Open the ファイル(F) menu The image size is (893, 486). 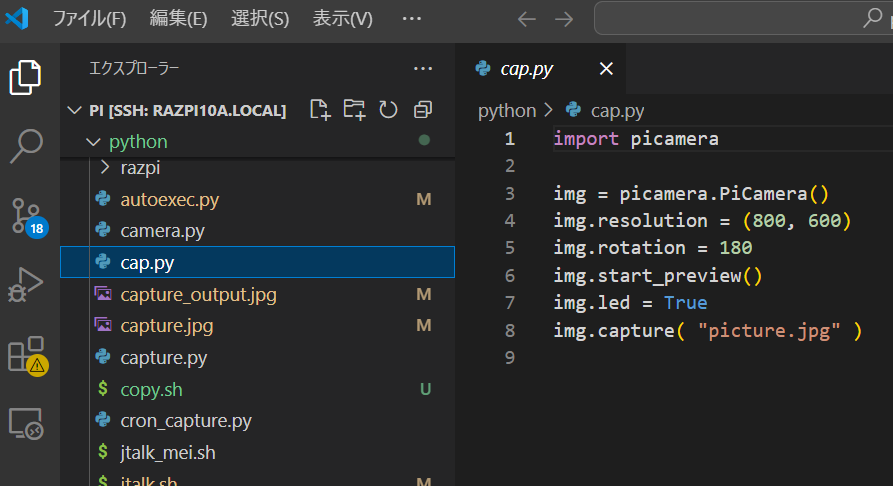pyautogui.click(x=89, y=19)
